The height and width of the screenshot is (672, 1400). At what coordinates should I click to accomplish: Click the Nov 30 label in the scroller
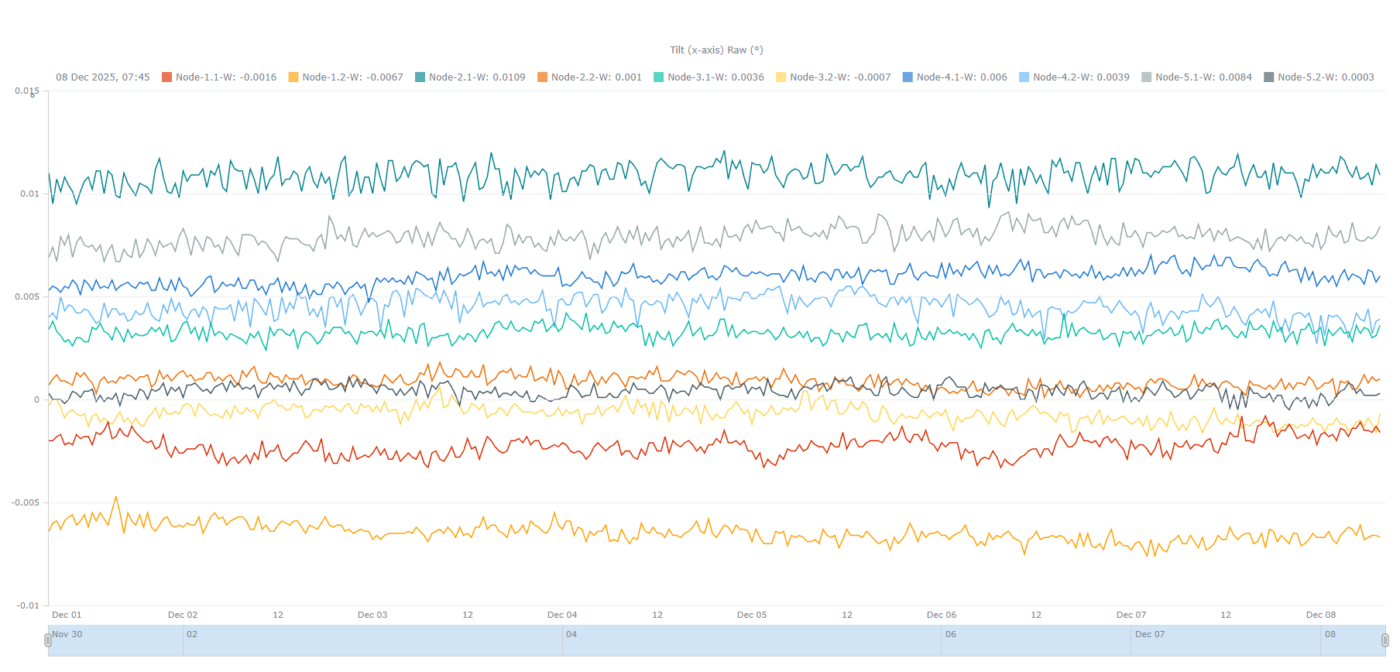coord(66,634)
